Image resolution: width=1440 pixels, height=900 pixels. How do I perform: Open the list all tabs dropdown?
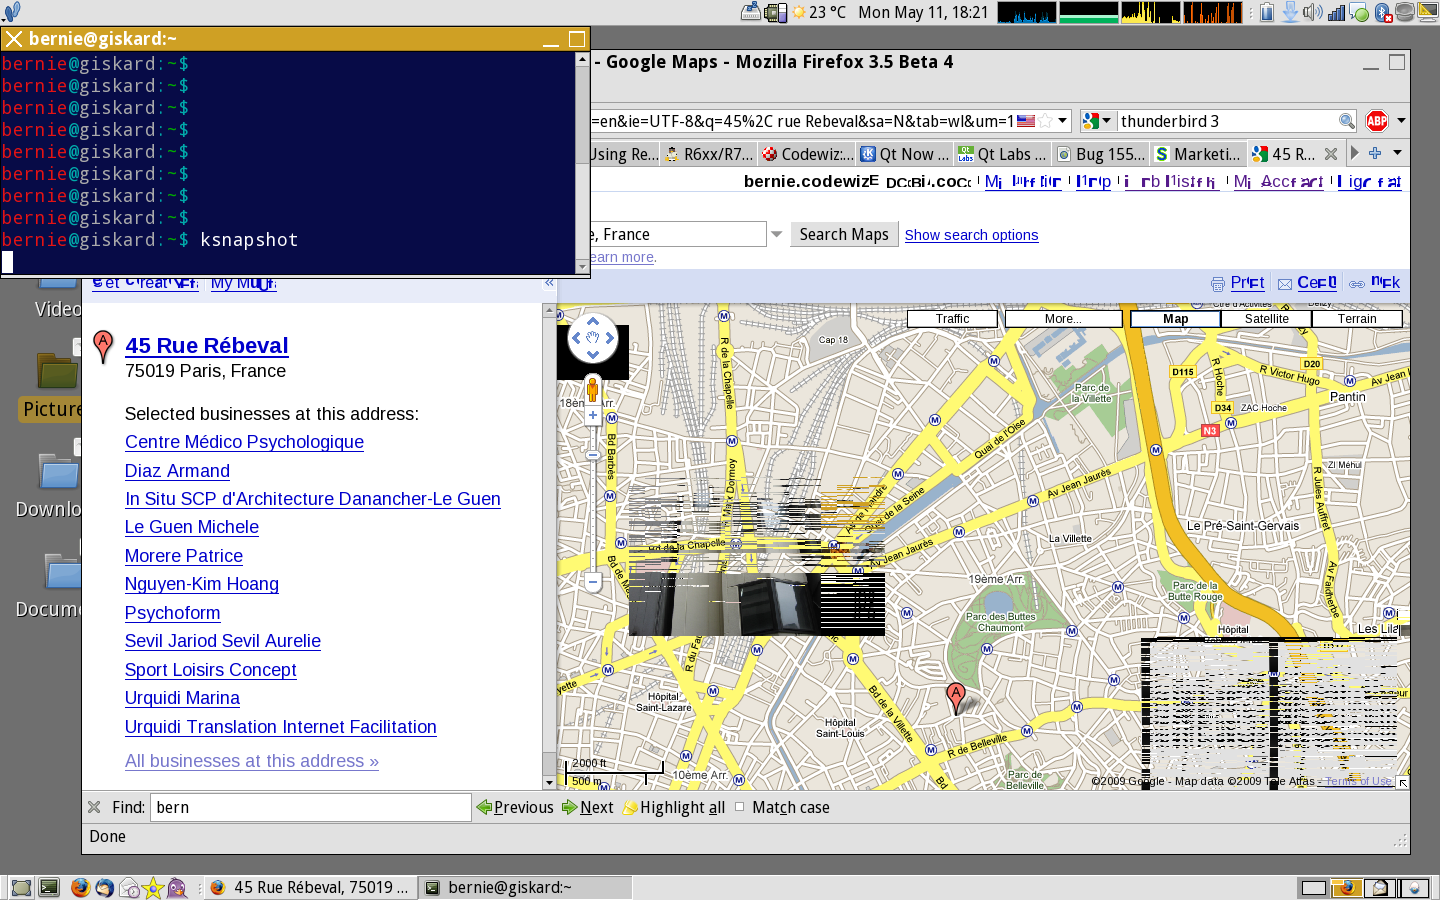pyautogui.click(x=1397, y=153)
